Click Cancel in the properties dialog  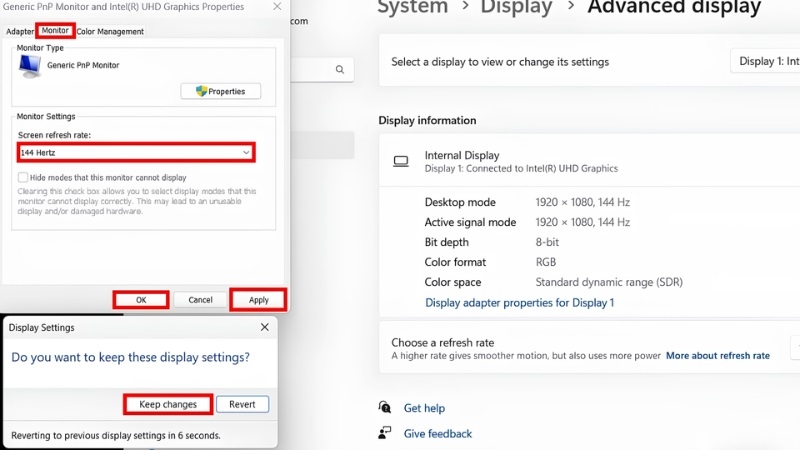200,300
